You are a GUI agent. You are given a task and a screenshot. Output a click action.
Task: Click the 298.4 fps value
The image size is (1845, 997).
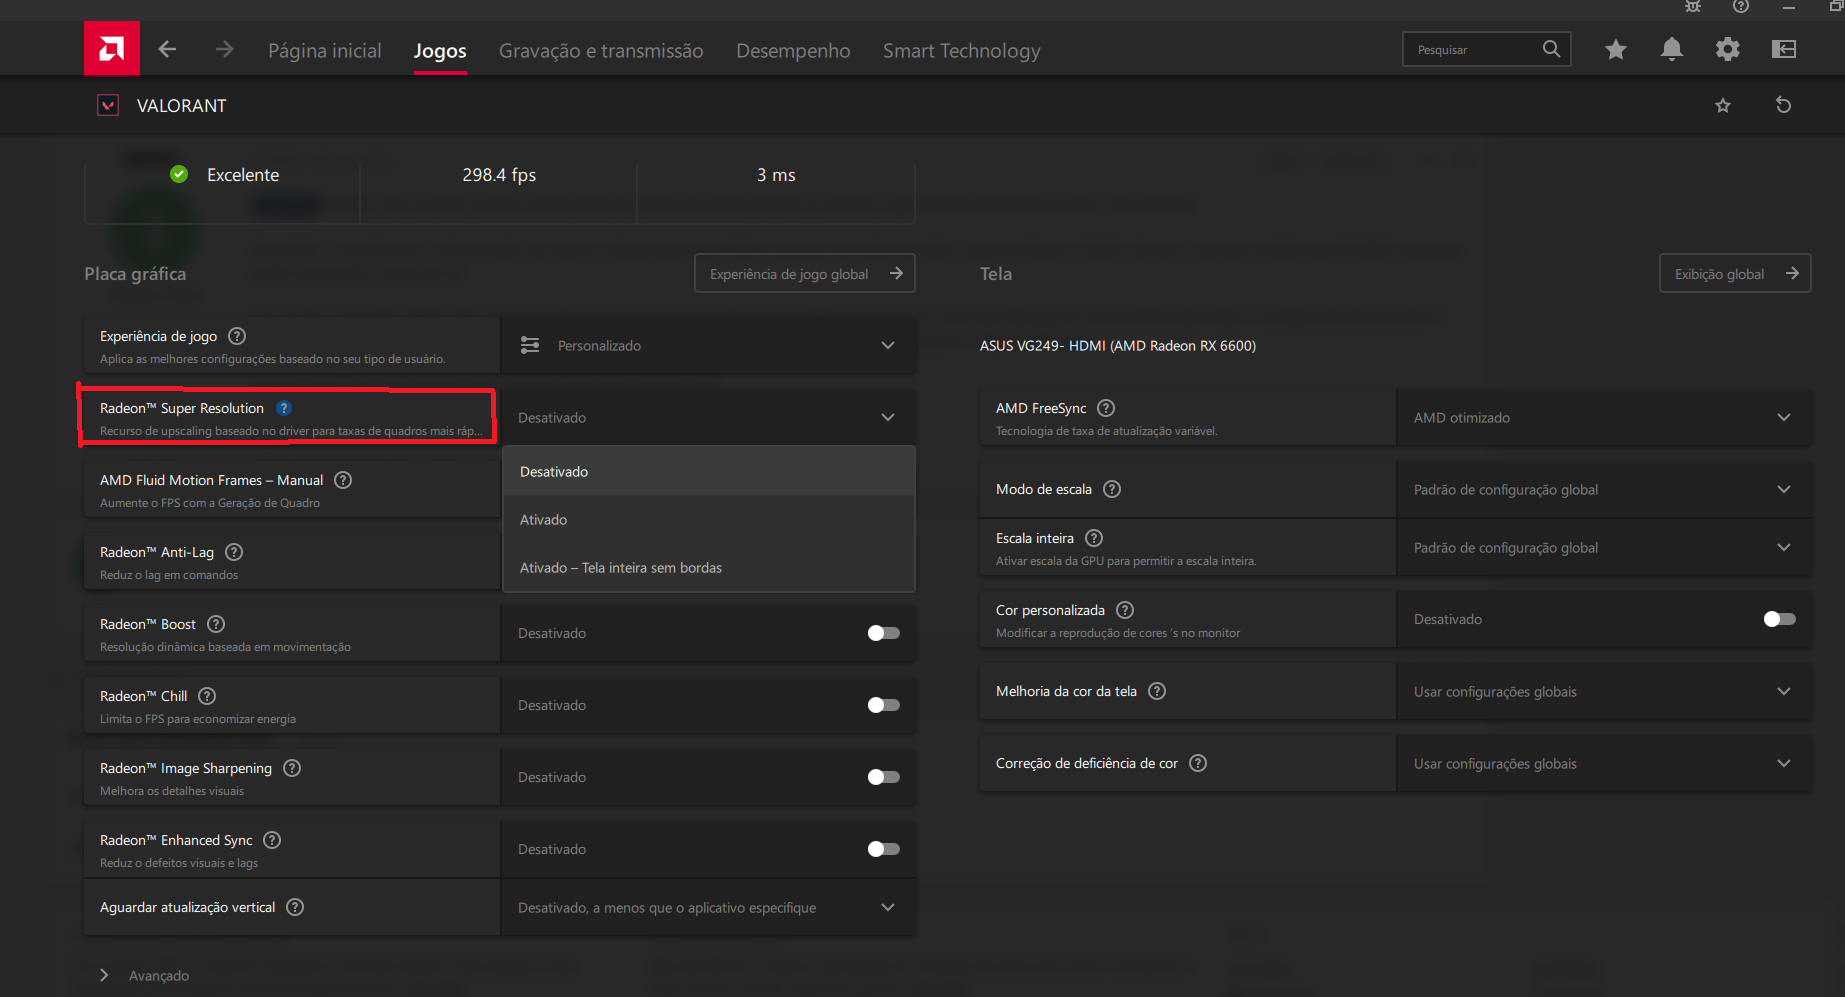point(499,175)
